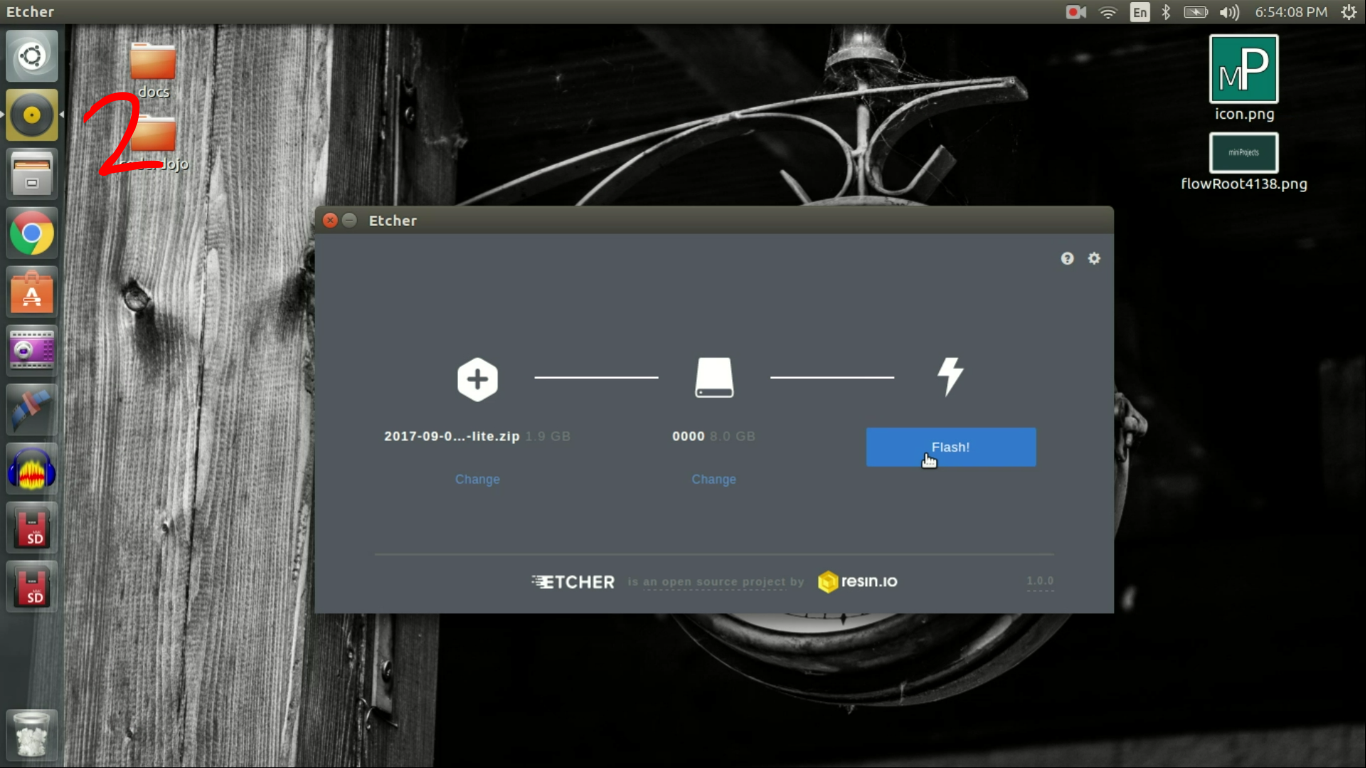Click the red recording indicator in top panel

pos(1076,12)
